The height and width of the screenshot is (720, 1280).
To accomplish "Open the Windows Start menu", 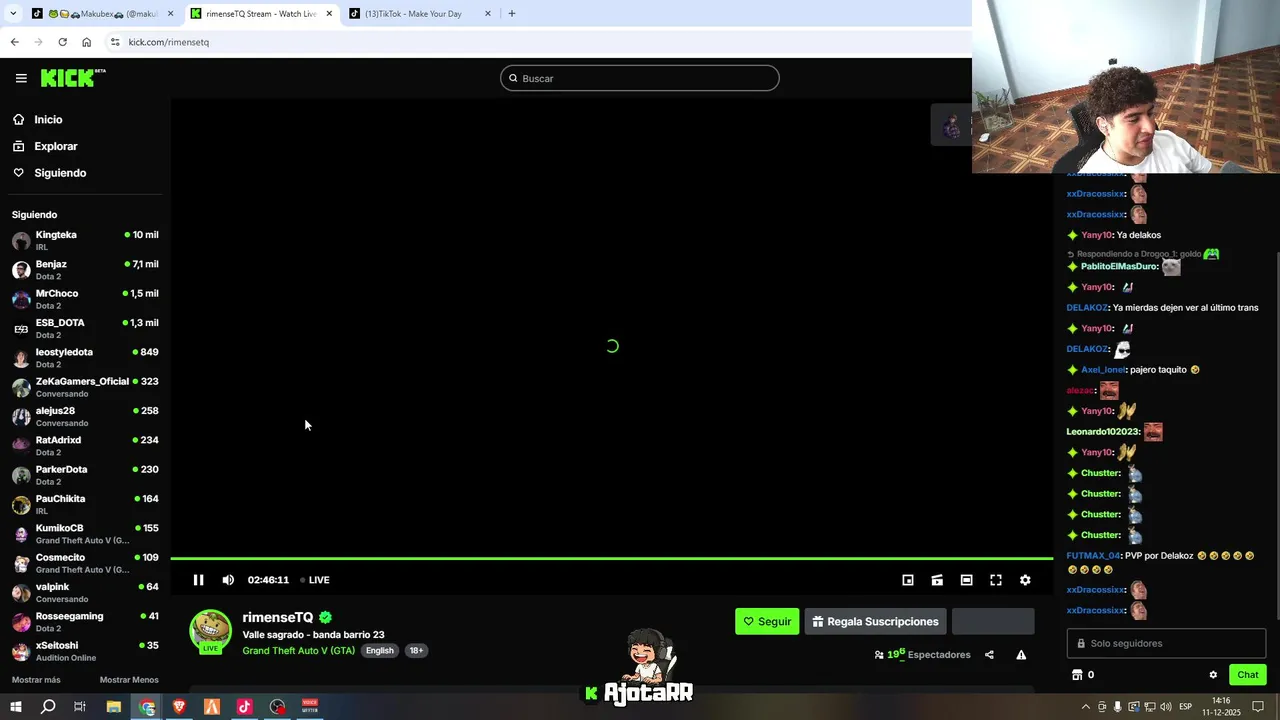I will click(15, 707).
